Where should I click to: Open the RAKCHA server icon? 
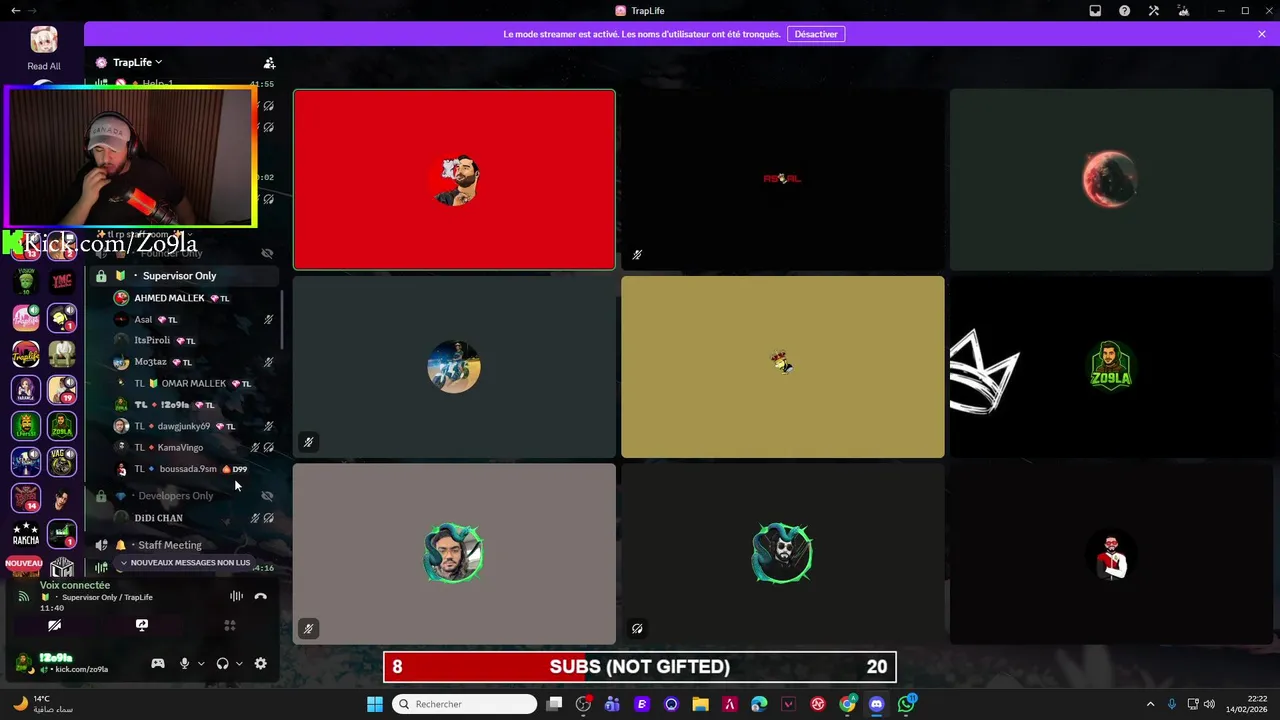tap(26, 534)
